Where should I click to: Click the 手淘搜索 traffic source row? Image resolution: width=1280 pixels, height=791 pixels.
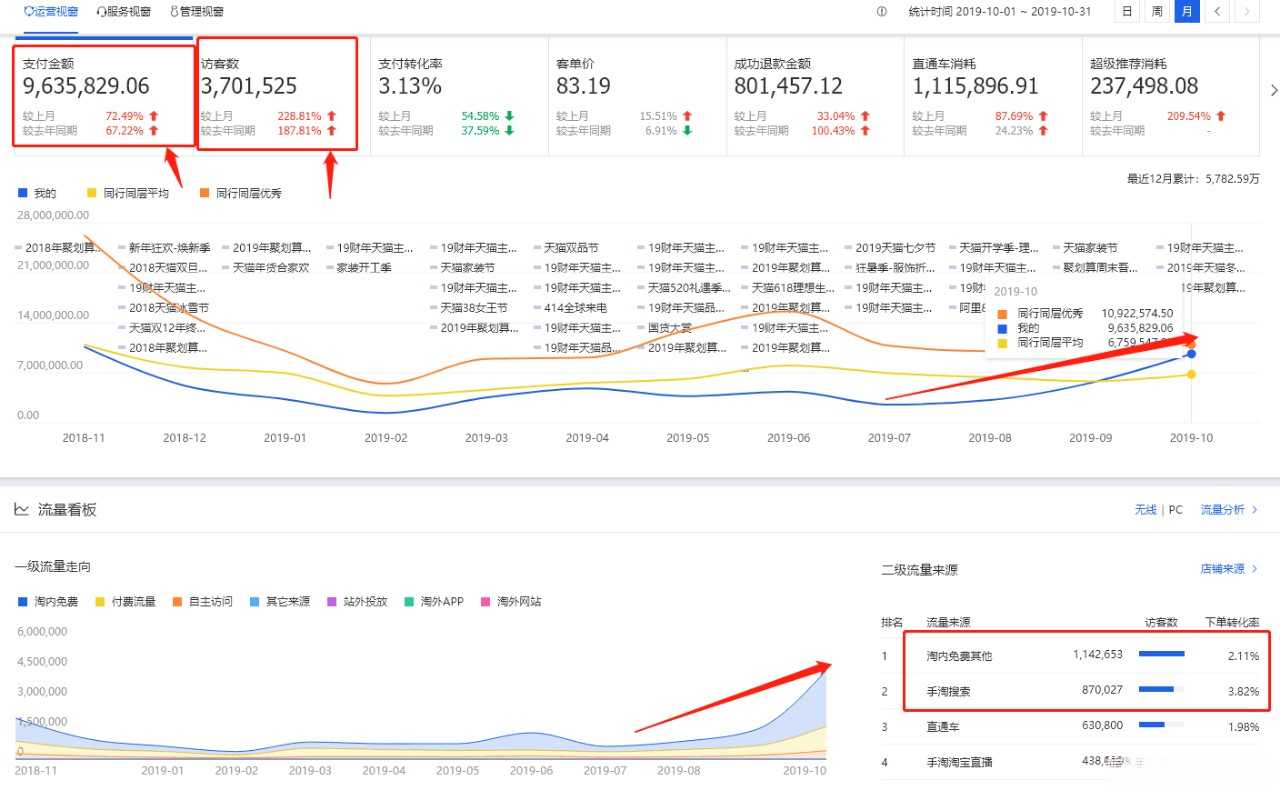pos(1070,690)
